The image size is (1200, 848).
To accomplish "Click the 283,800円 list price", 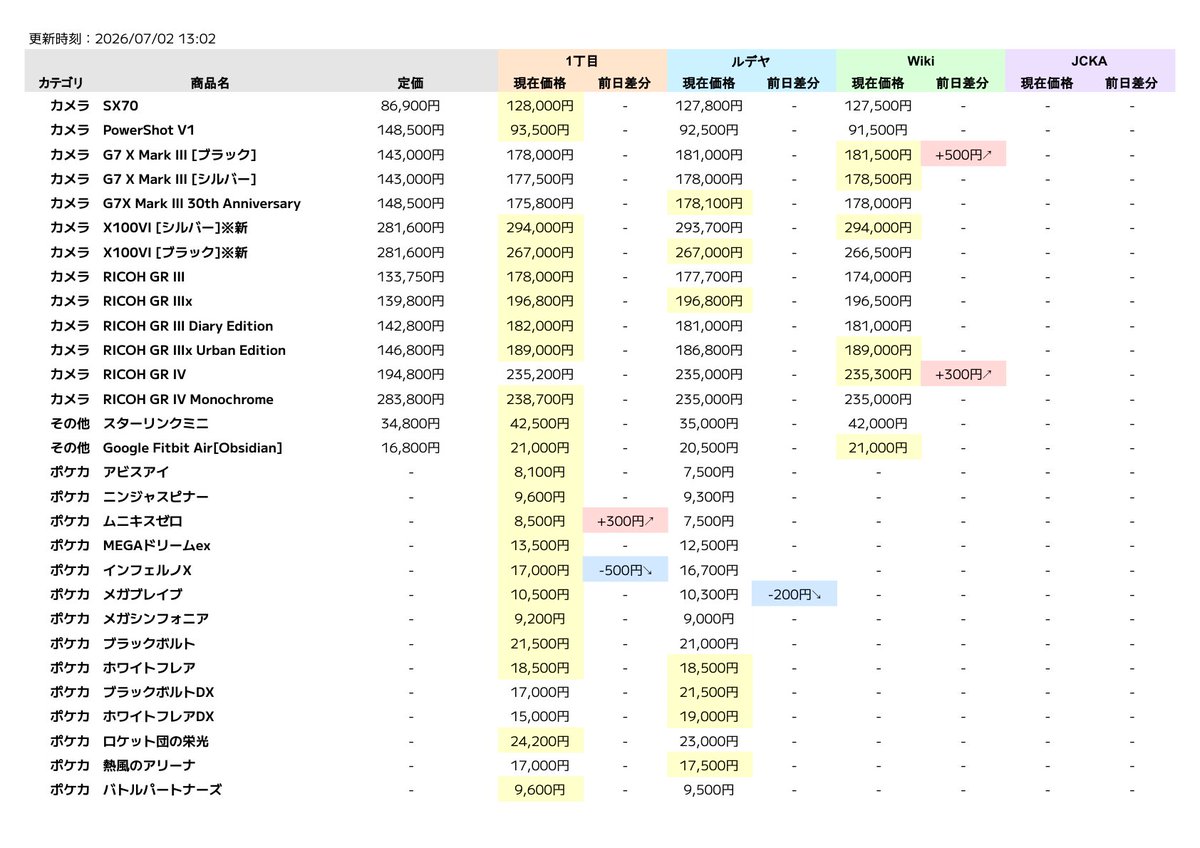I will point(411,399).
